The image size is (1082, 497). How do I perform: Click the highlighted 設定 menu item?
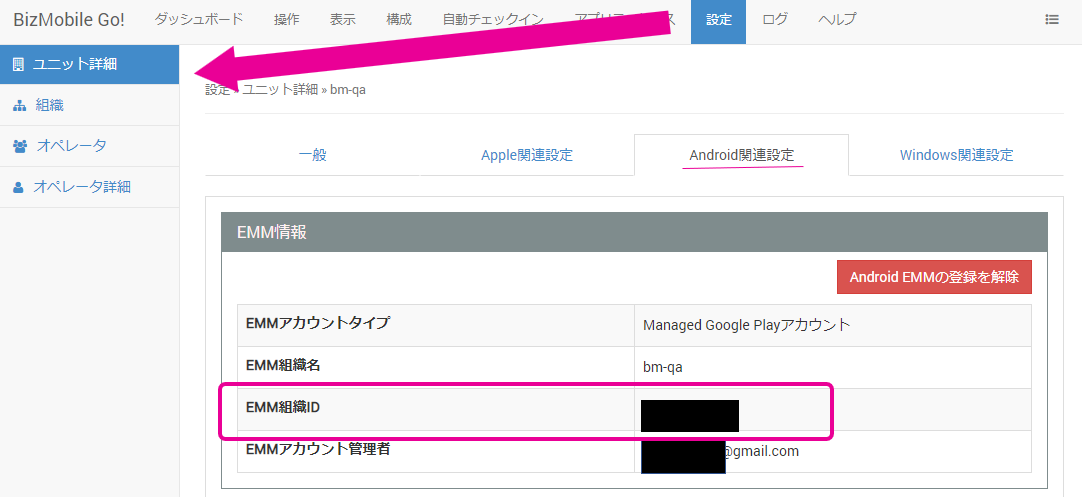tap(718, 19)
